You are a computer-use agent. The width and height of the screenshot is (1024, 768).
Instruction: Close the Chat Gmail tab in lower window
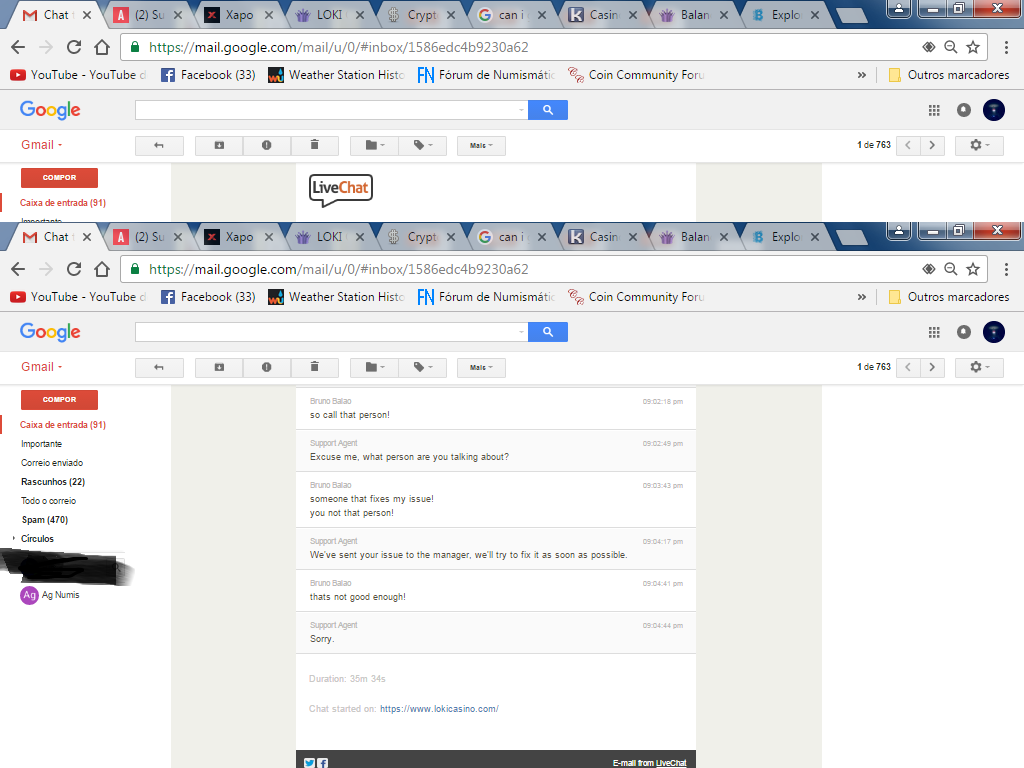tap(87, 237)
